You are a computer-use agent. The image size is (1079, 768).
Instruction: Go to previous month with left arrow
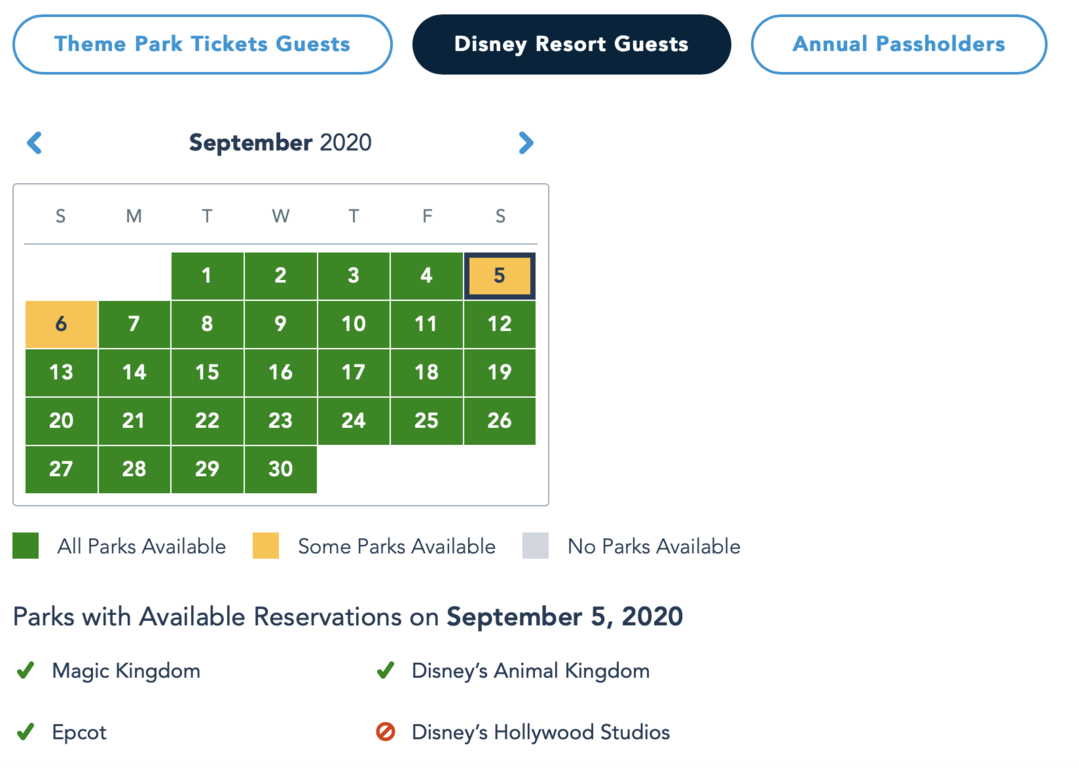pyautogui.click(x=35, y=143)
